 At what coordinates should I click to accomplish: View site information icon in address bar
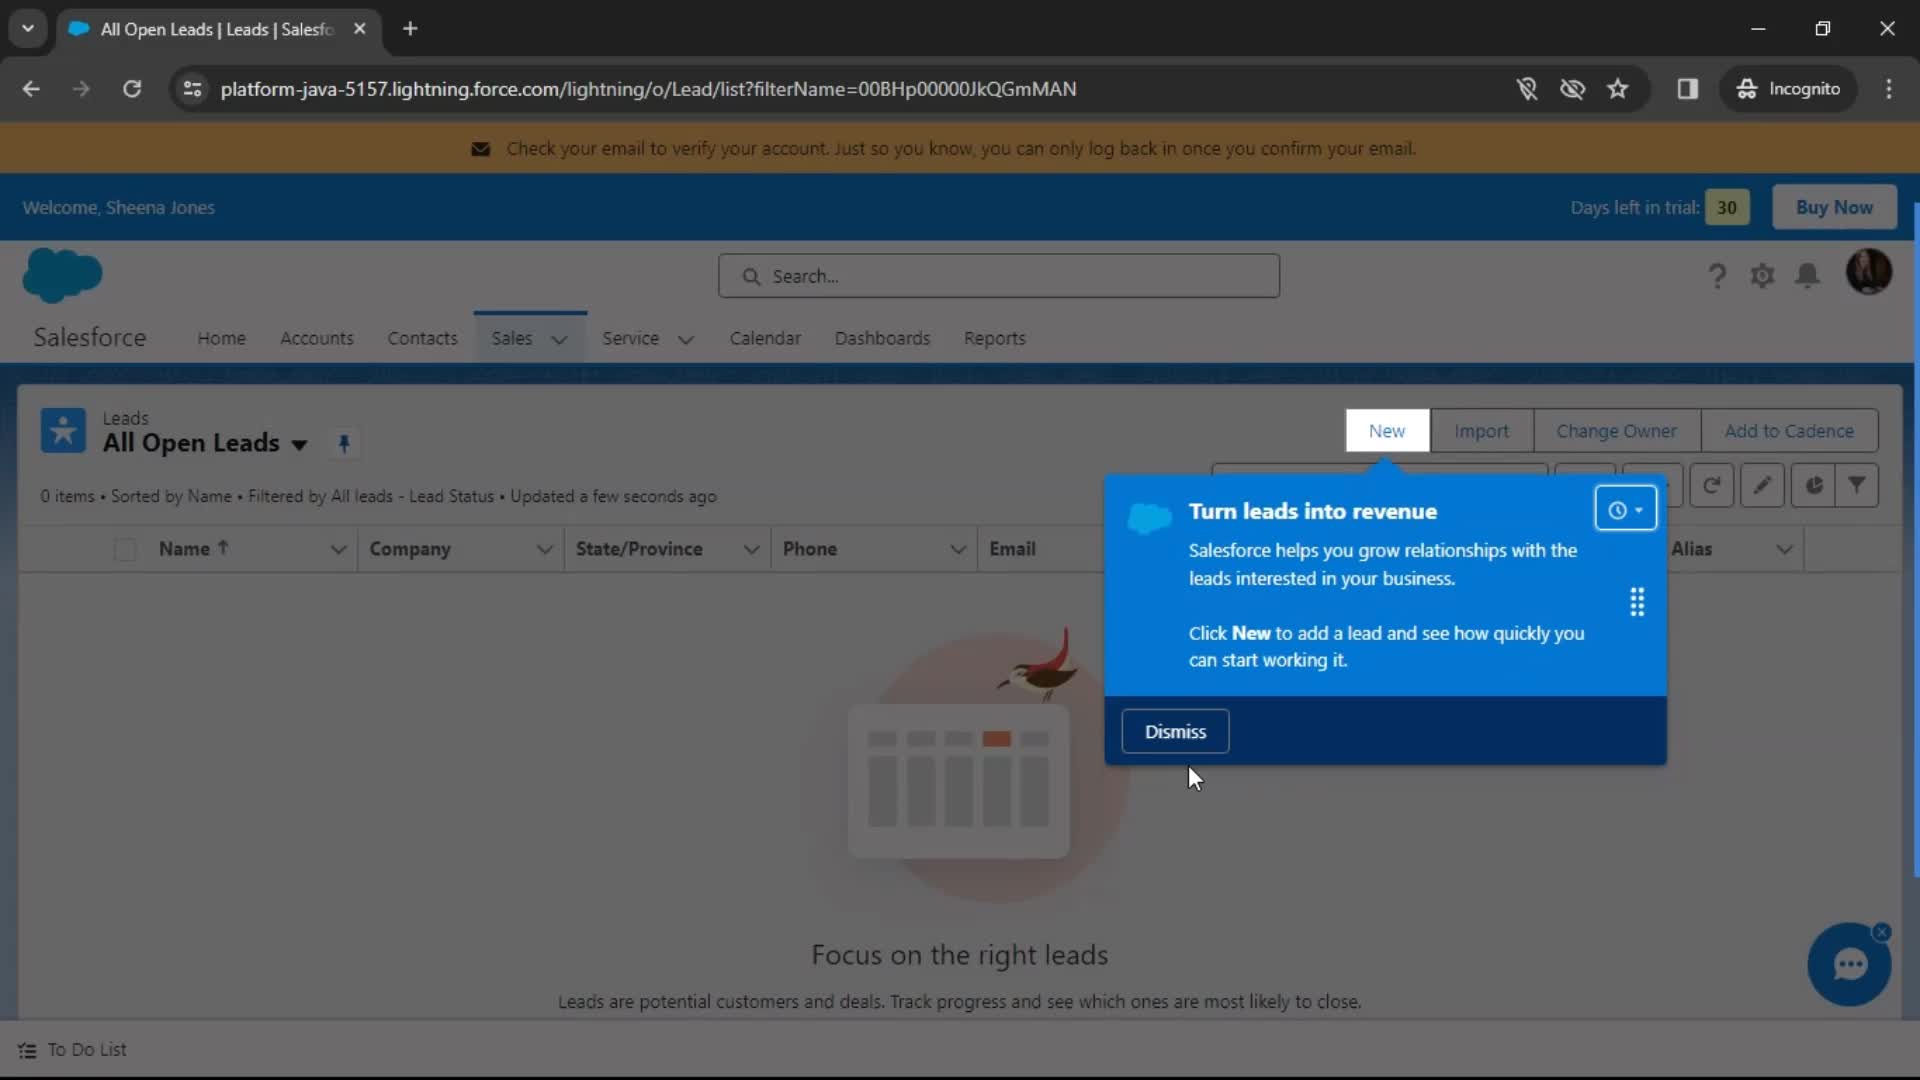[x=192, y=89]
